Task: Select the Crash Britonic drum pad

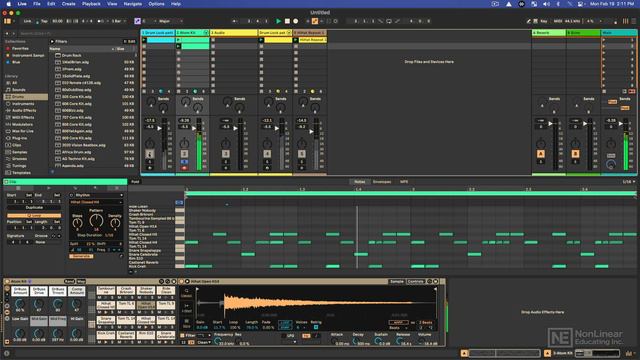Action: [x=126, y=290]
